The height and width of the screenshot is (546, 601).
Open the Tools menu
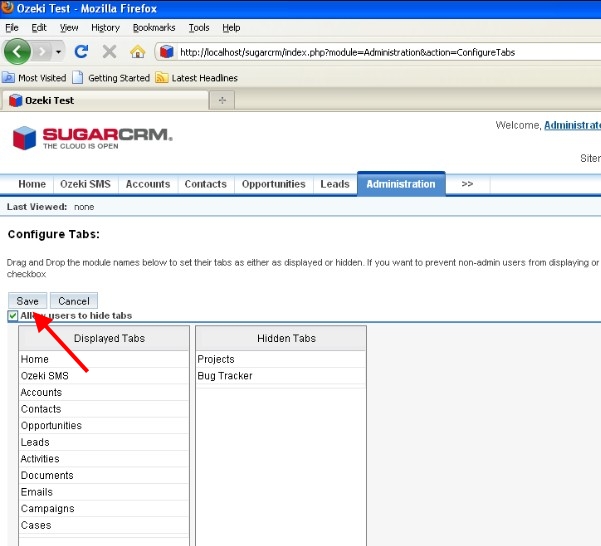tap(199, 28)
